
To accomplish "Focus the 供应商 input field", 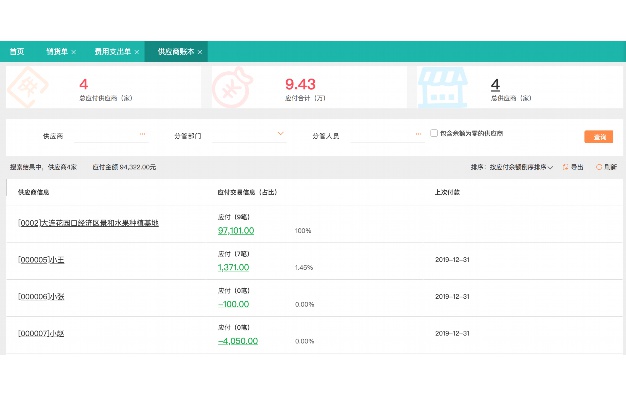I will [111, 136].
